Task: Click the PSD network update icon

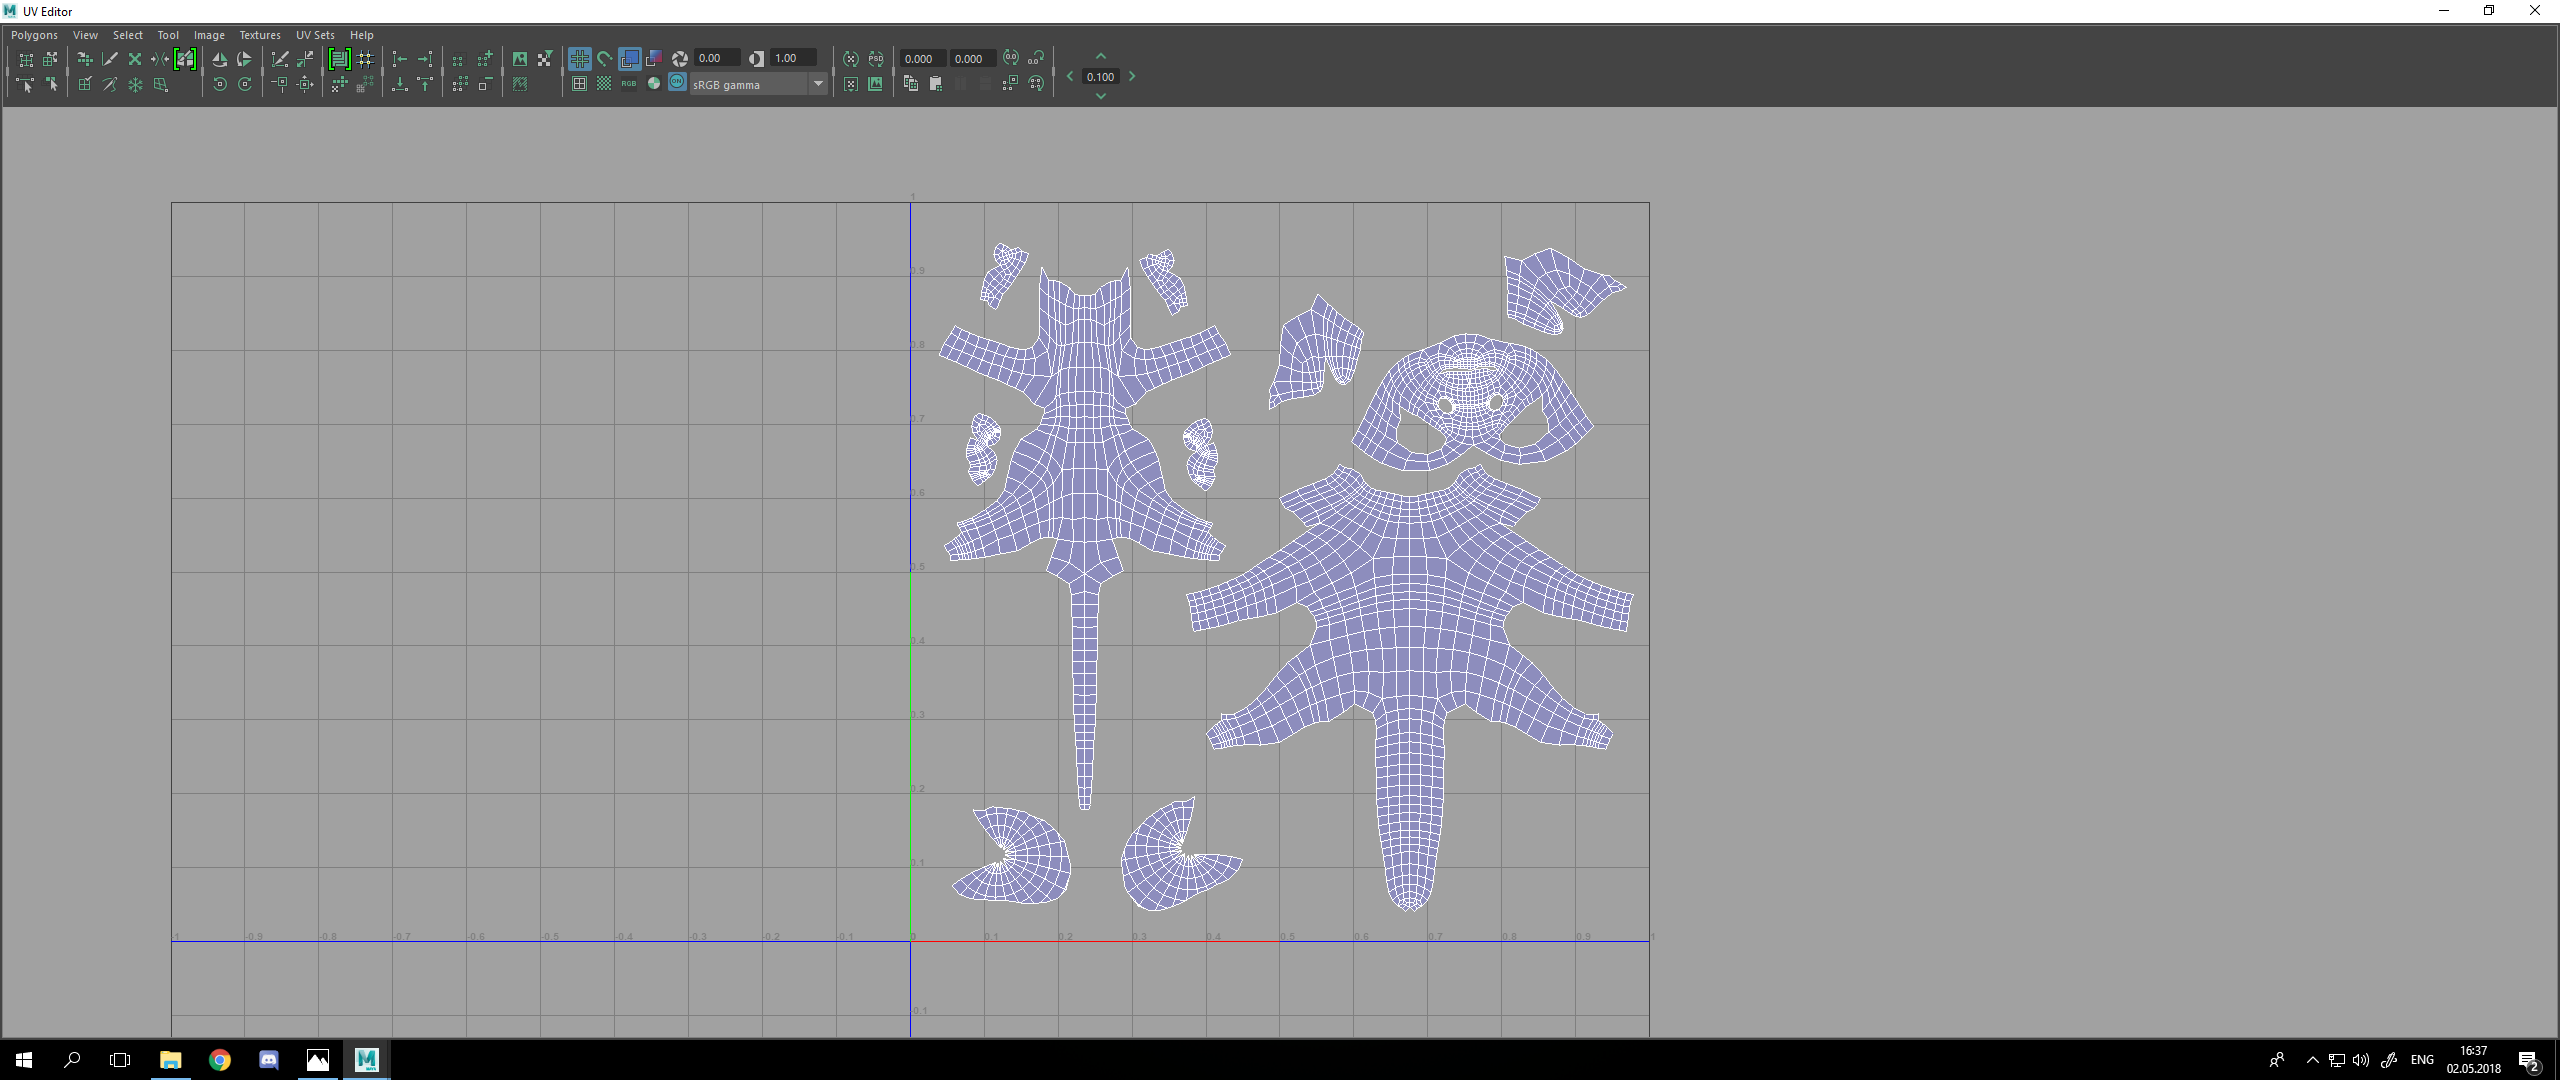Action: tap(876, 59)
